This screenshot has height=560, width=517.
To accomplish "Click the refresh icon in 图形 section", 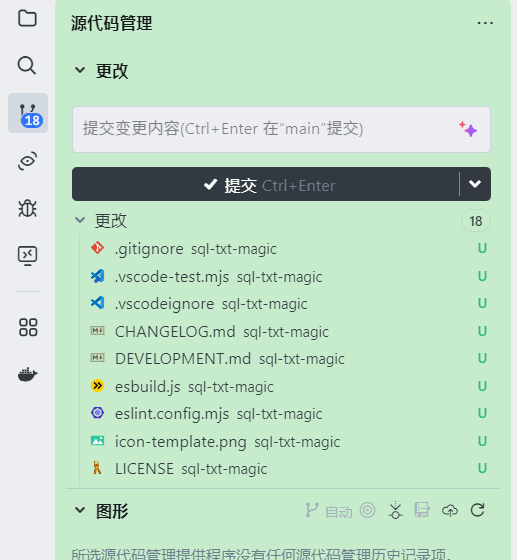I will (x=477, y=510).
